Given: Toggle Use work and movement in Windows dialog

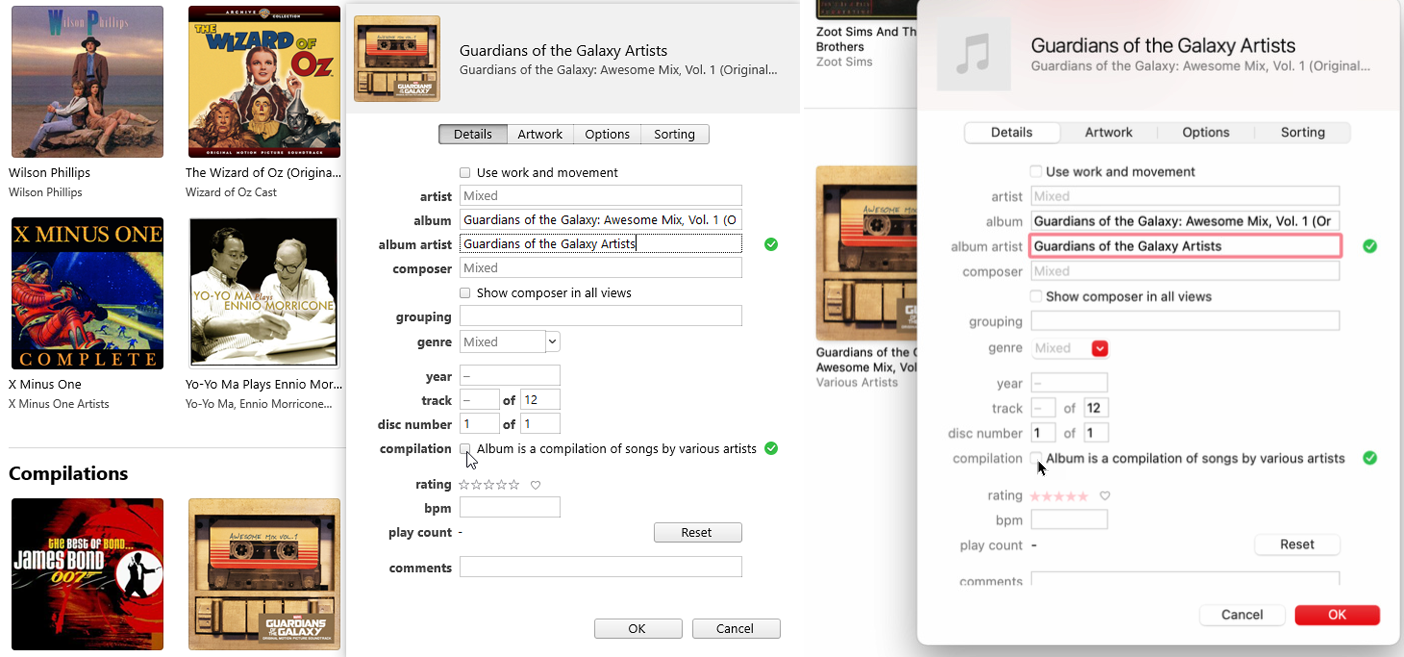Looking at the screenshot, I should click(x=465, y=173).
